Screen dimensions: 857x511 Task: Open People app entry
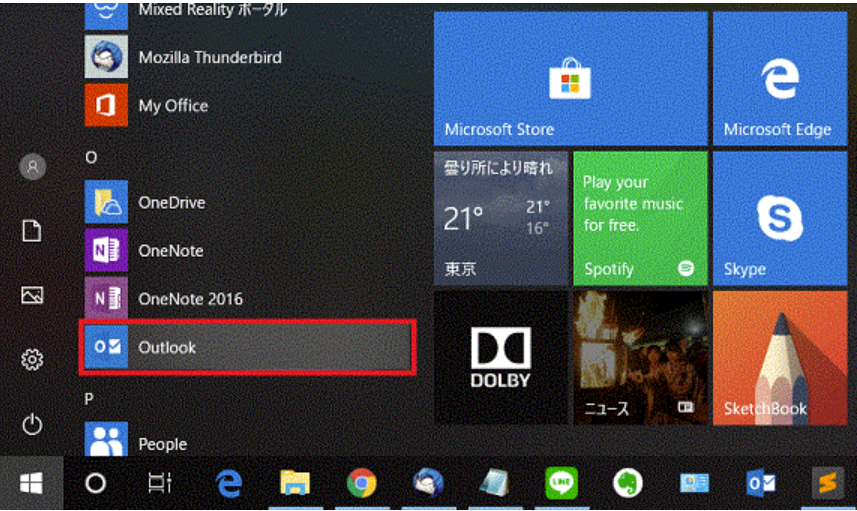coord(247,440)
